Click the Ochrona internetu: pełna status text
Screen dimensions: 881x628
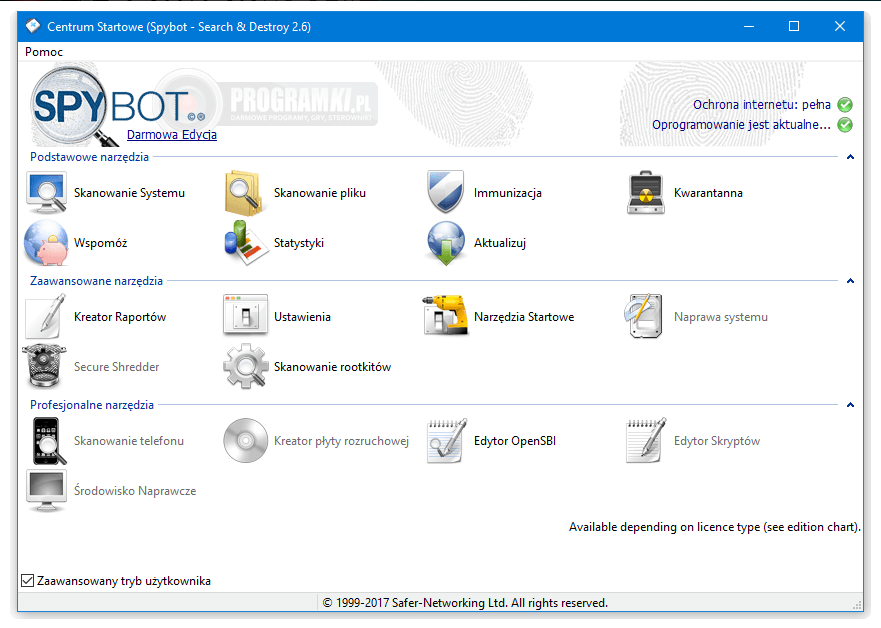761,104
